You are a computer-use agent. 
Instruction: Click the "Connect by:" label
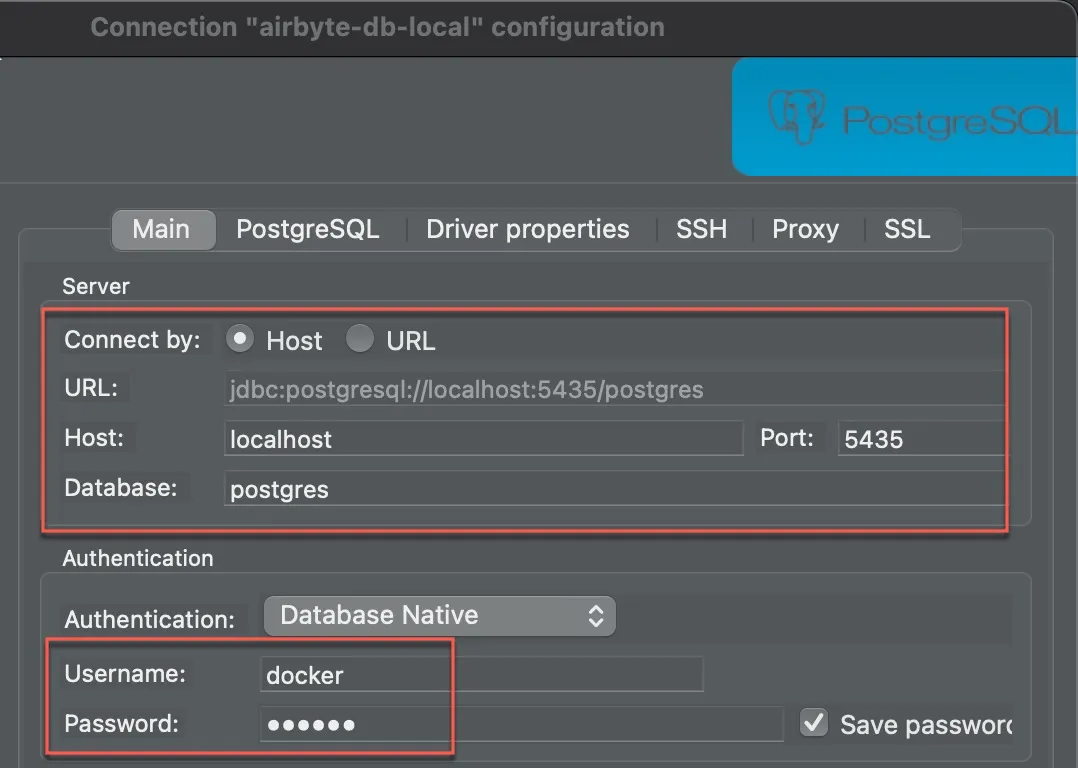coord(132,340)
